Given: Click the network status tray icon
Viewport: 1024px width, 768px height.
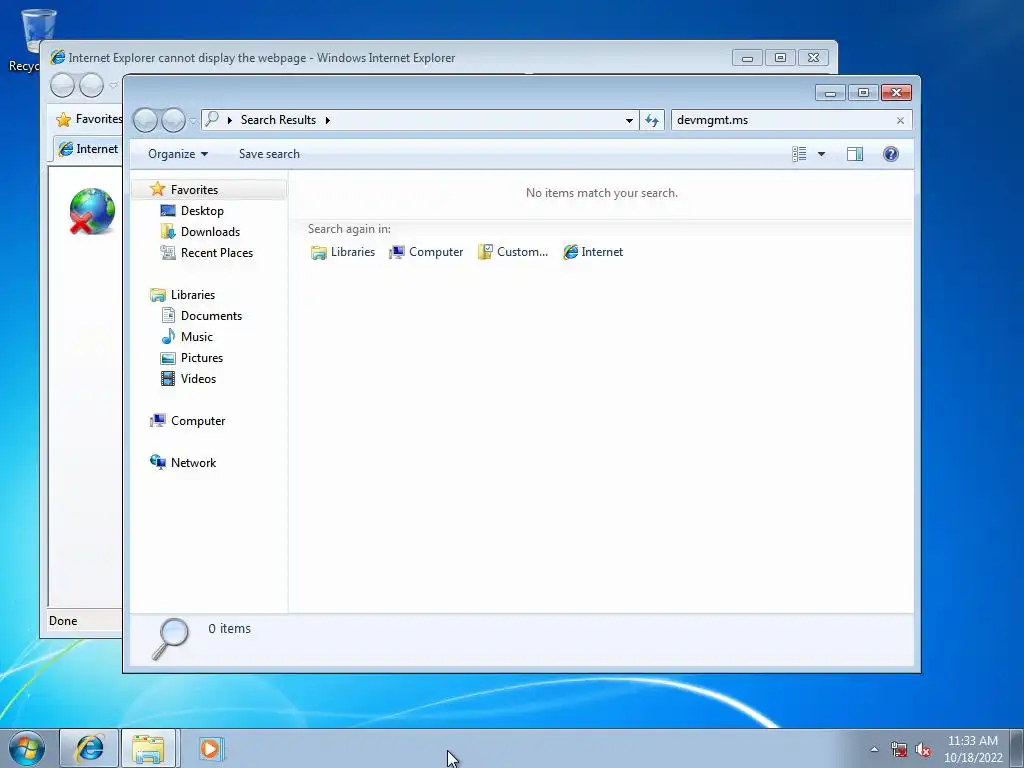Looking at the screenshot, I should pyautogui.click(x=899, y=750).
